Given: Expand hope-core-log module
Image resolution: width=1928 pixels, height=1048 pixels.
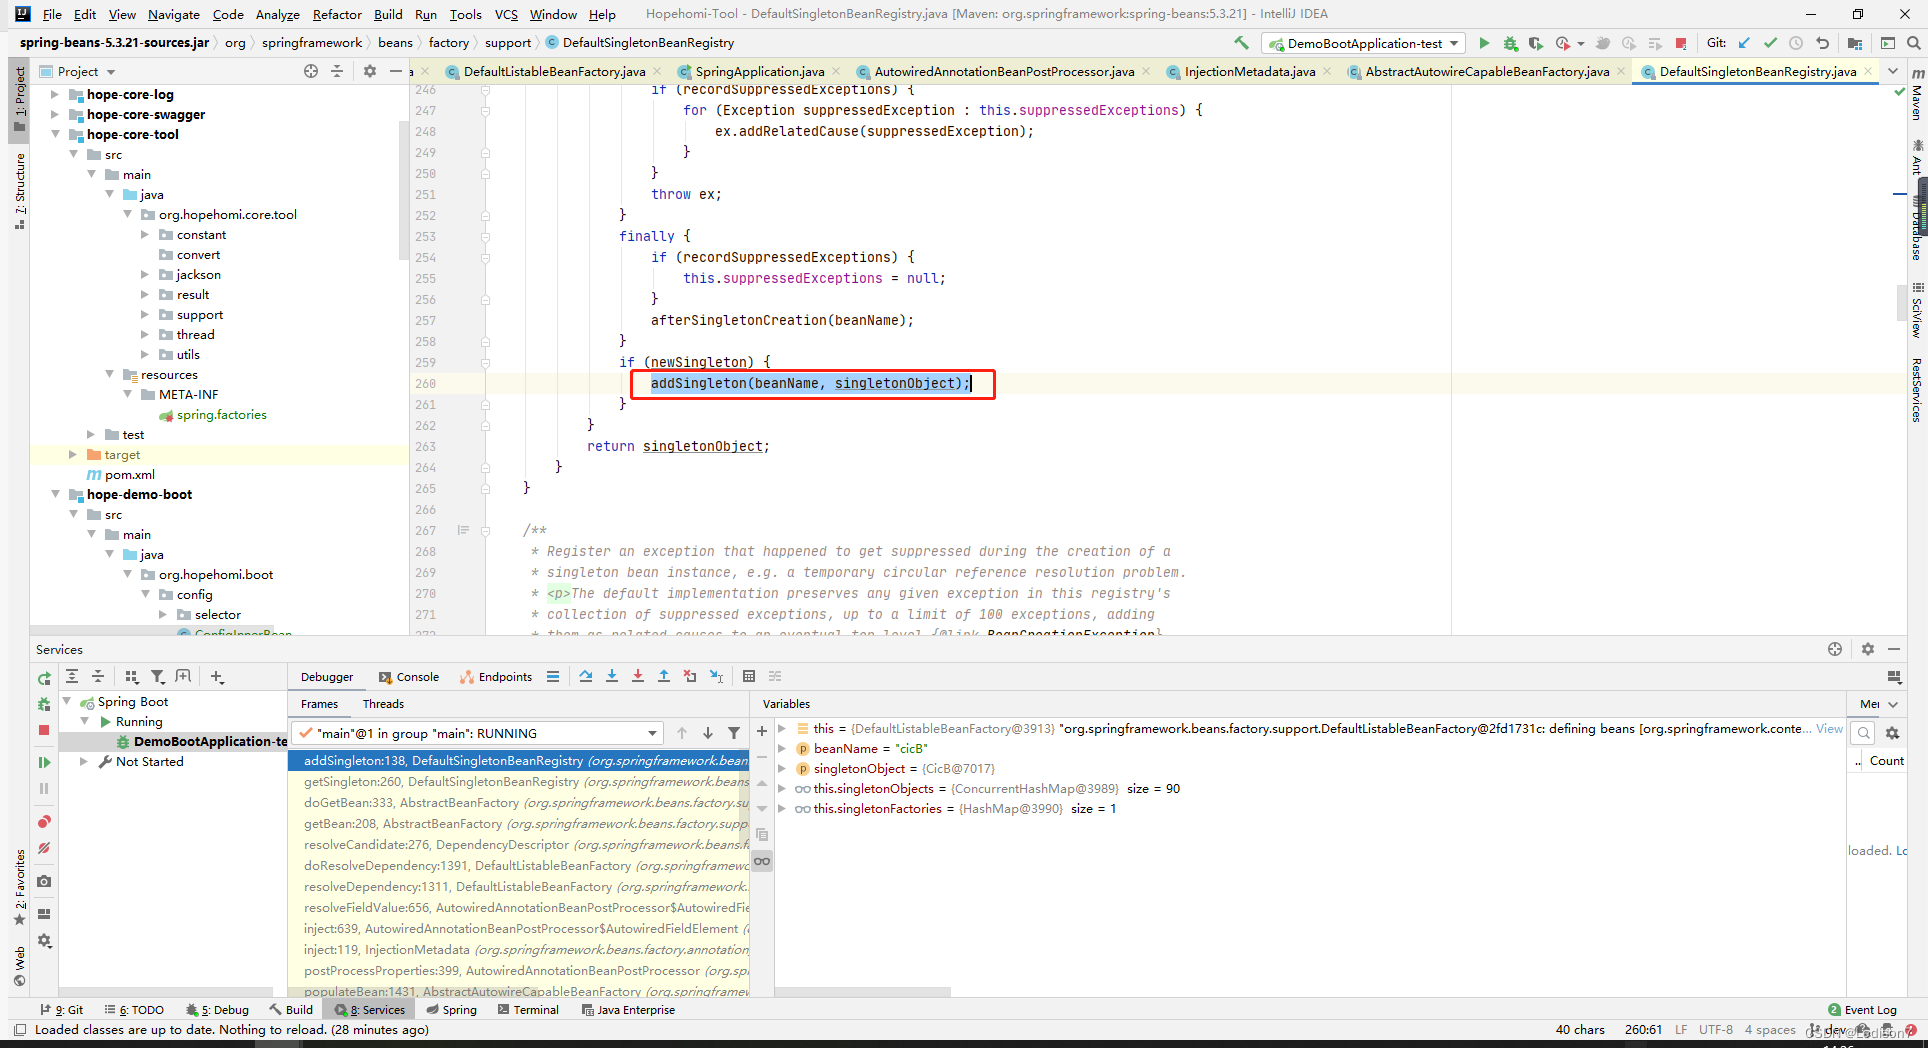Looking at the screenshot, I should 55,94.
